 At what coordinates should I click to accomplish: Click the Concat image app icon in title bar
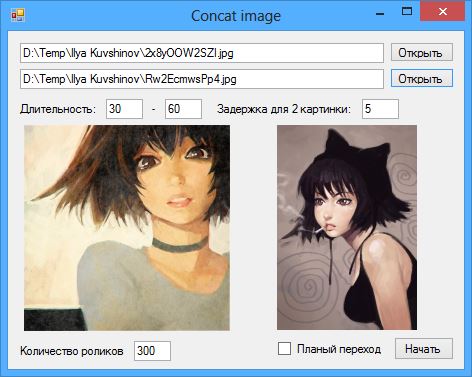pyautogui.click(x=17, y=15)
